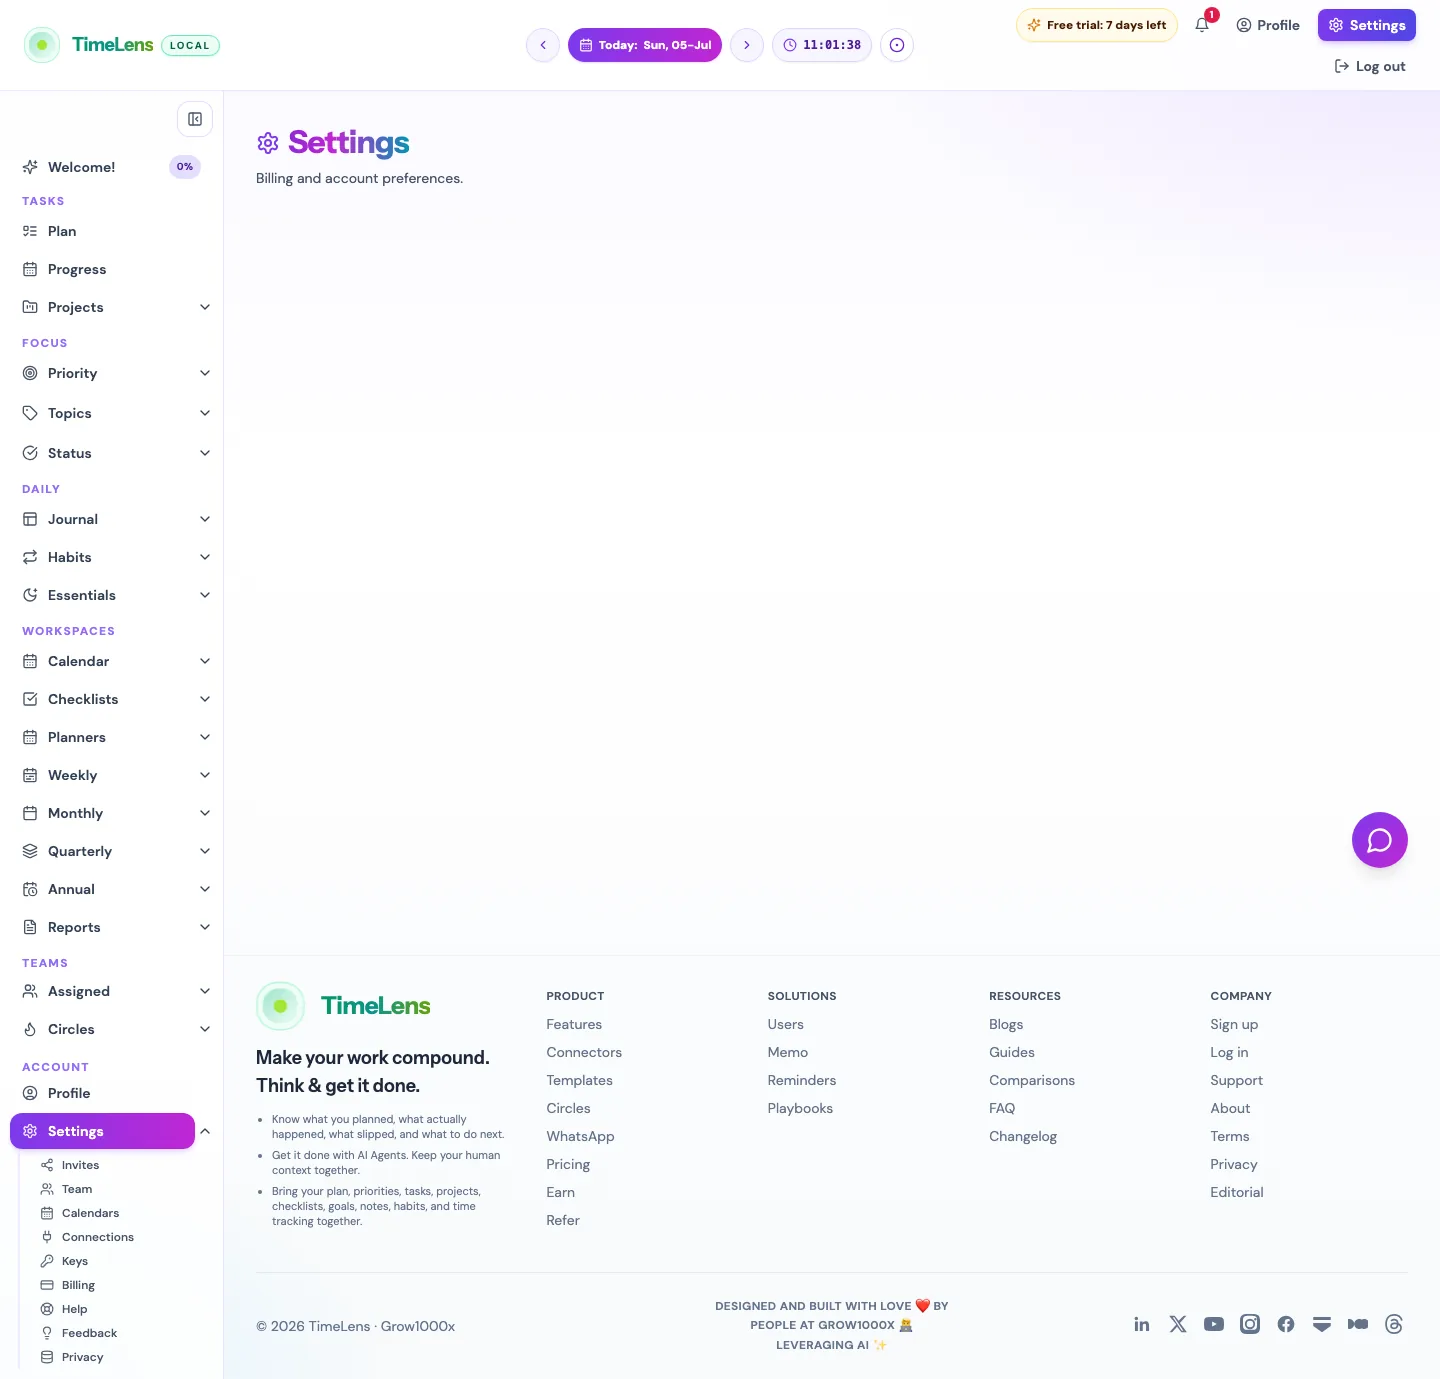Go to next day arrow
The image size is (1440, 1379).
pyautogui.click(x=747, y=45)
